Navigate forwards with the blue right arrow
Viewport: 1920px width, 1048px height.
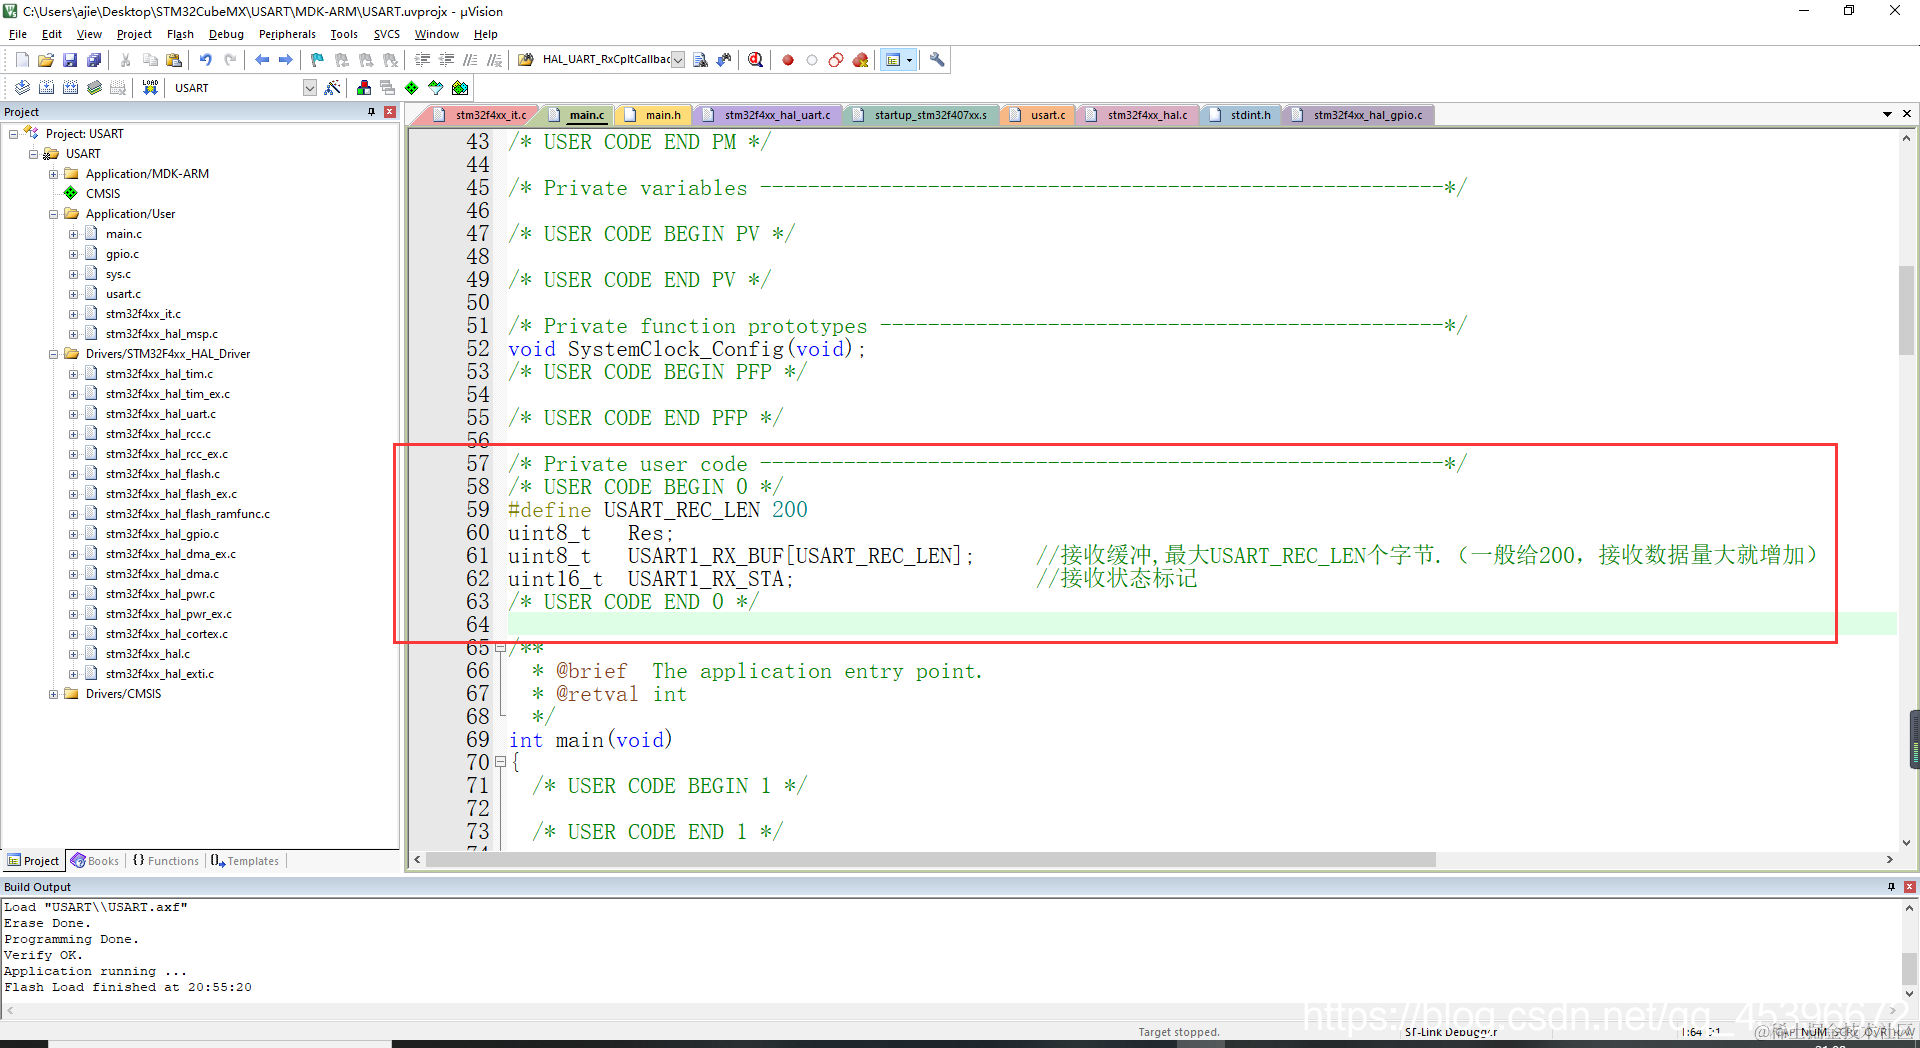[286, 60]
